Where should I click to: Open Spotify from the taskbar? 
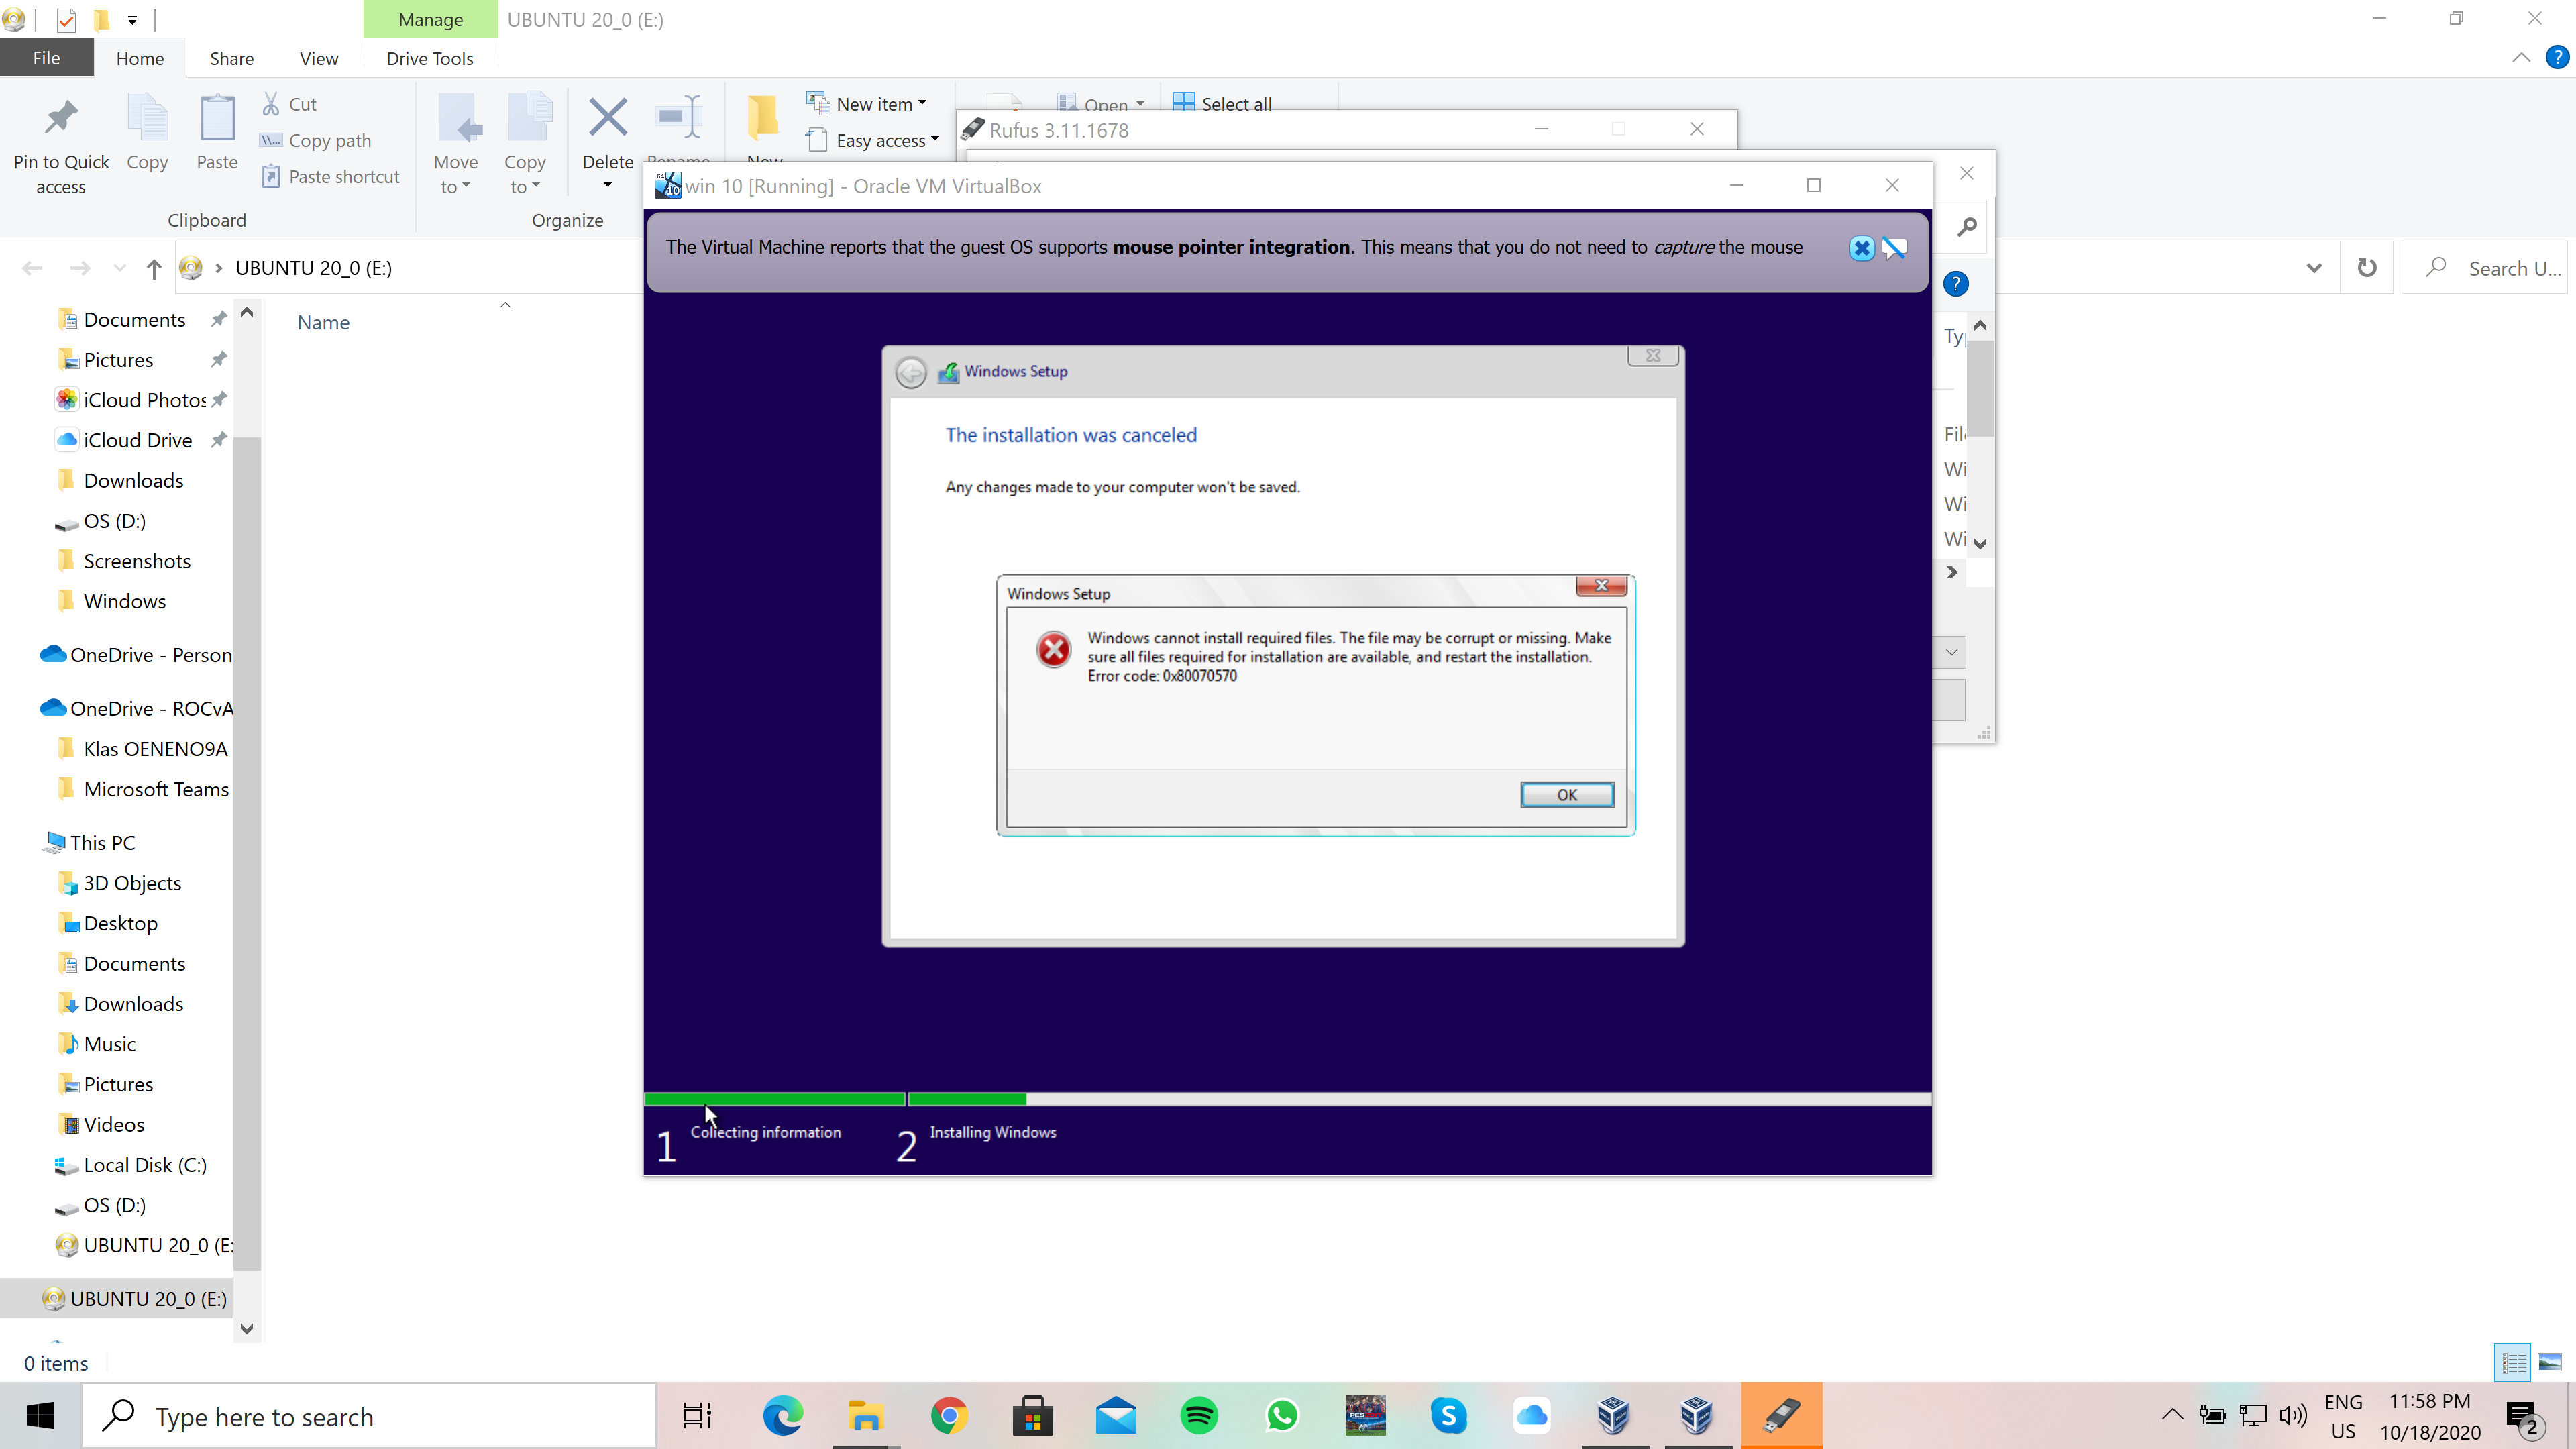click(1199, 1416)
